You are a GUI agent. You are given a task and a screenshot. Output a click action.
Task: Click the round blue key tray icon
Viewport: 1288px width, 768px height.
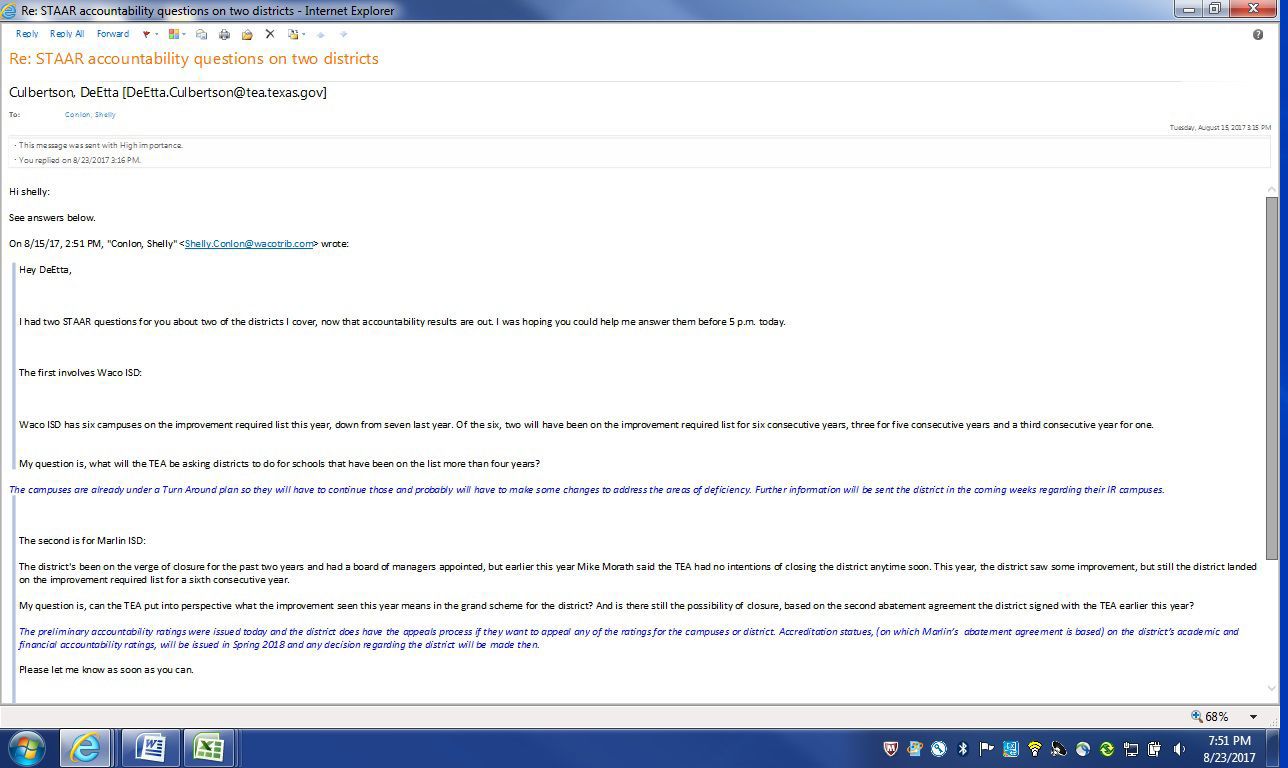tap(939, 748)
